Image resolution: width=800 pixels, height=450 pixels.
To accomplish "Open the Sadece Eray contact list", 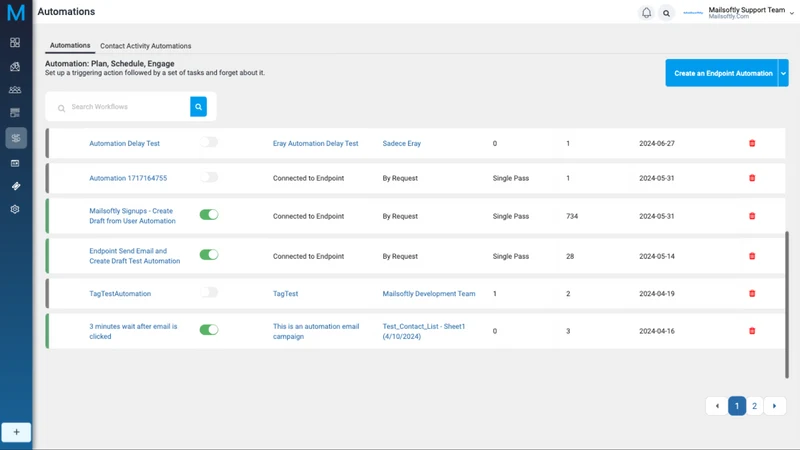I will pos(402,143).
